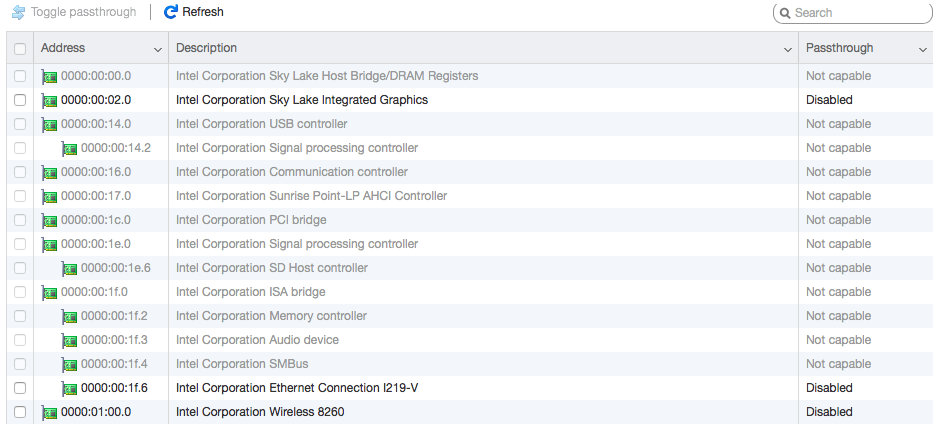The width and height of the screenshot is (933, 424).
Task: Open the Passthrough column dropdown arrow
Action: (923, 49)
